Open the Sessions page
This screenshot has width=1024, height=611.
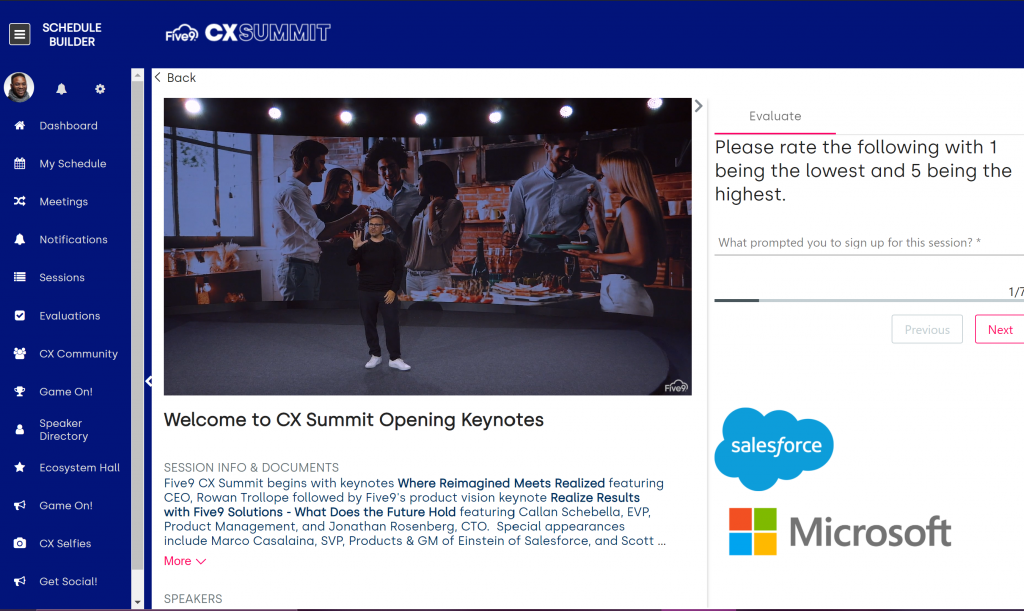(x=62, y=277)
